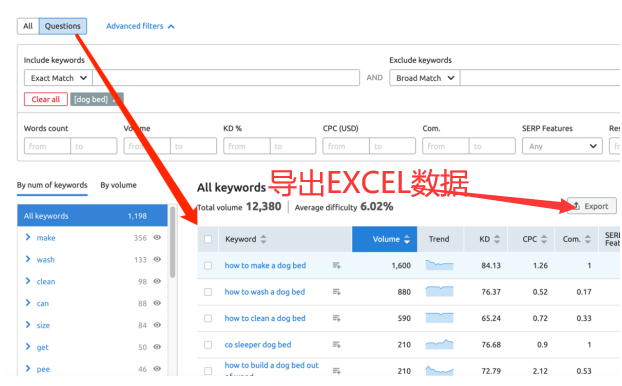Check the select-all checkbox in table header
The image size is (622, 386).
pyautogui.click(x=208, y=239)
